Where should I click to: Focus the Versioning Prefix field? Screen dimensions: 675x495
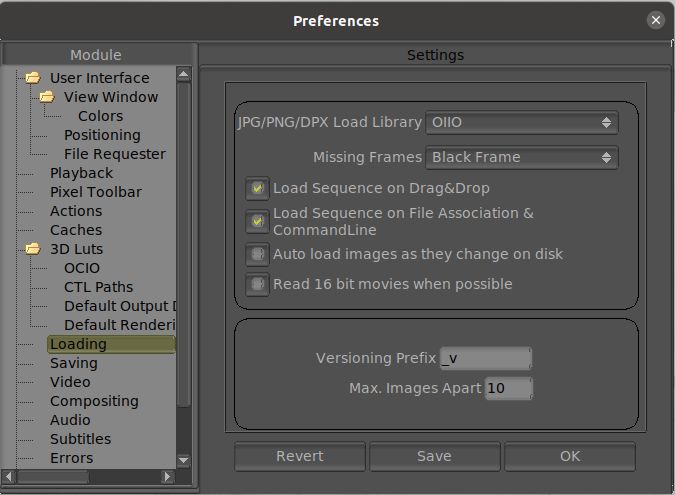pos(486,358)
